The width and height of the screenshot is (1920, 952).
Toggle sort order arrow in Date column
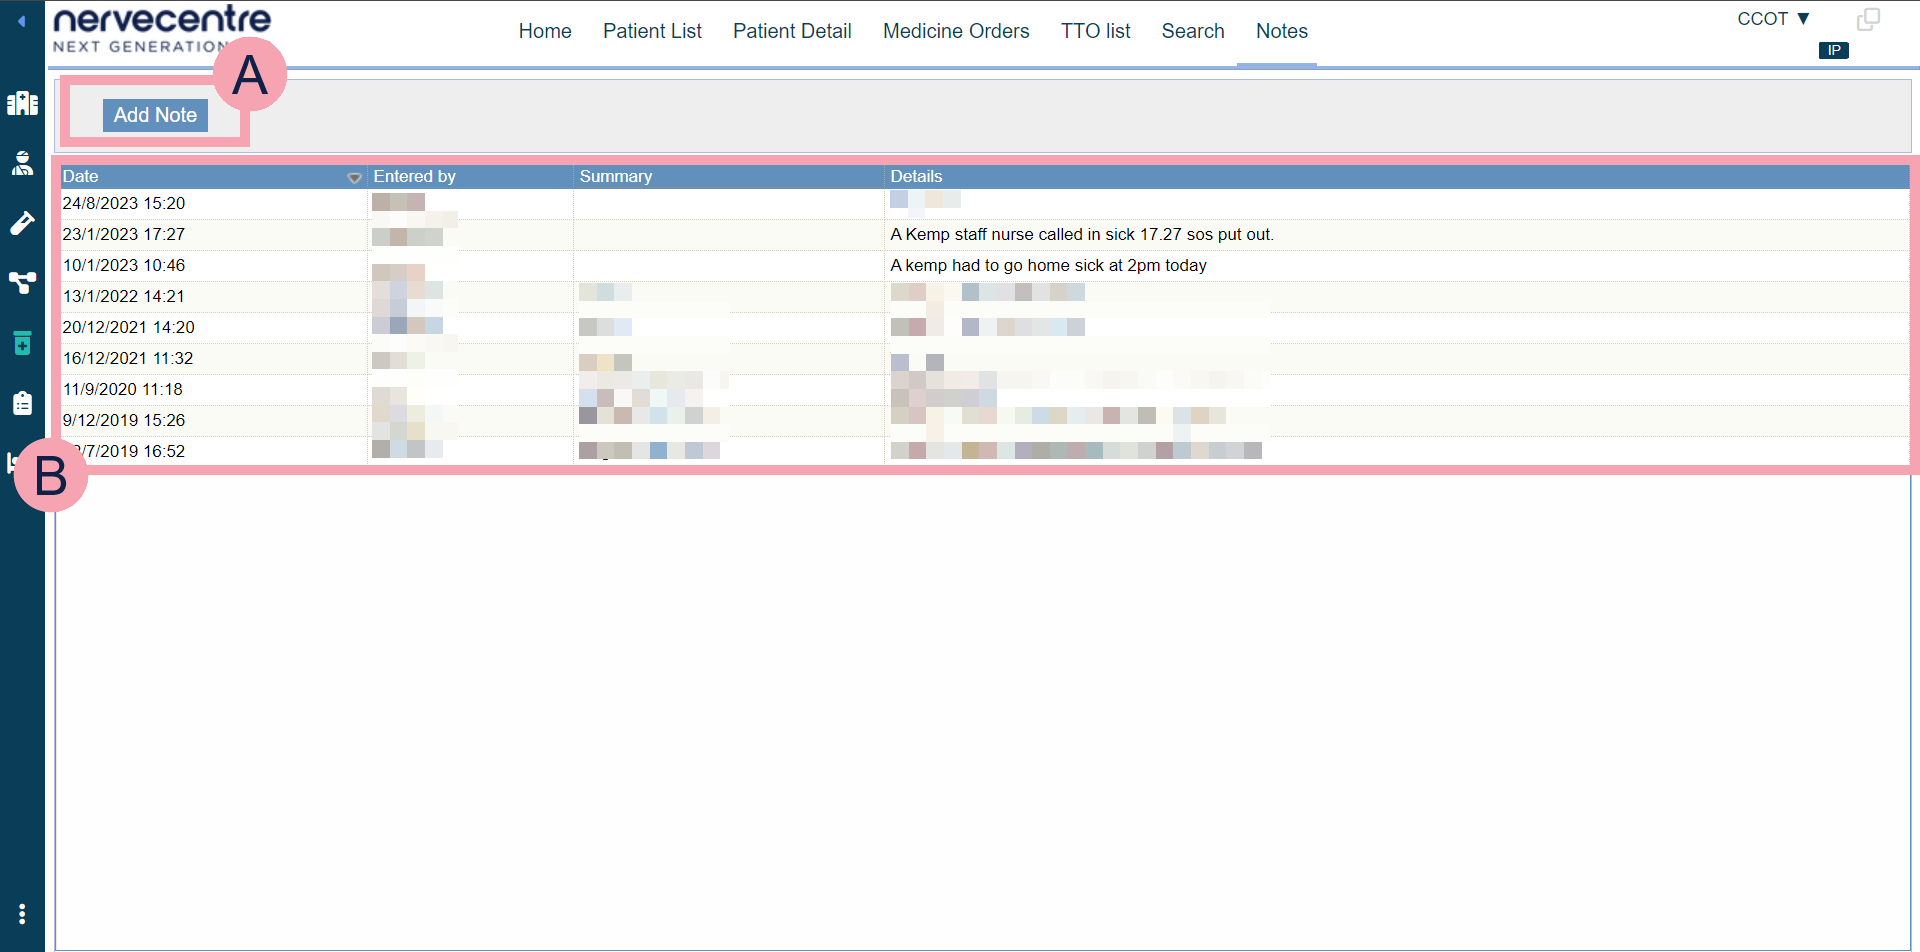tap(354, 178)
